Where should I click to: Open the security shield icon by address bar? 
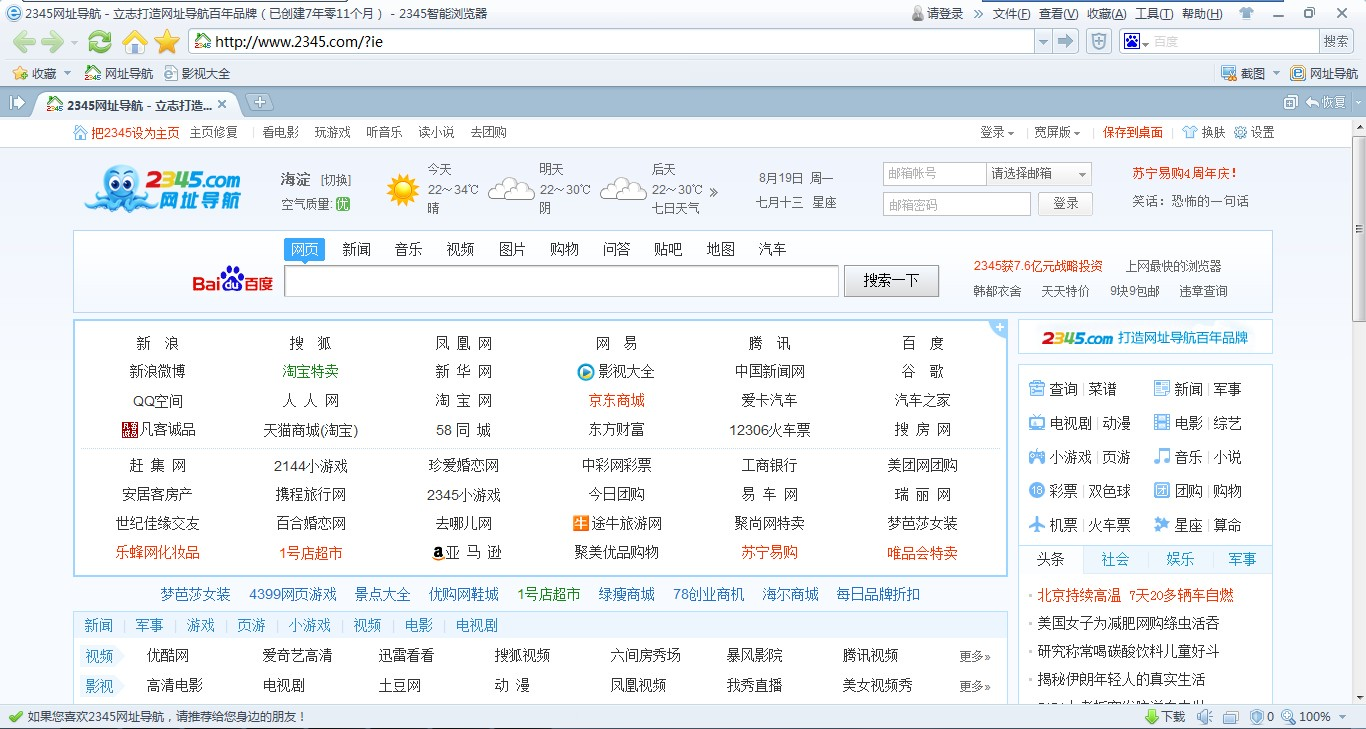point(1099,41)
